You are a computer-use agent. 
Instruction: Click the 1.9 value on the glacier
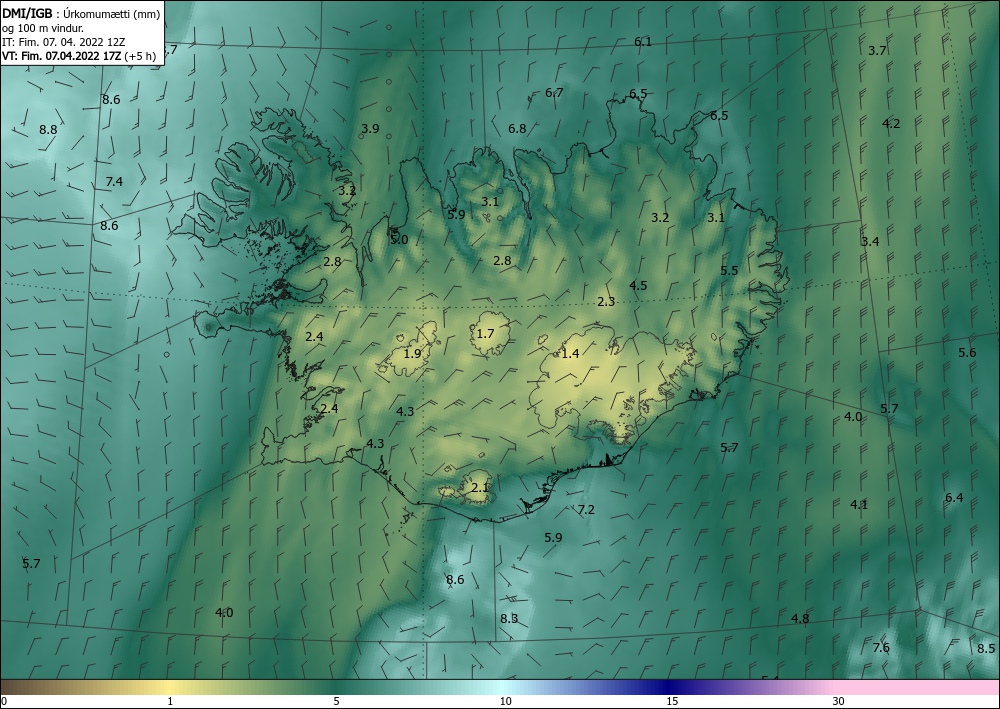coord(412,353)
